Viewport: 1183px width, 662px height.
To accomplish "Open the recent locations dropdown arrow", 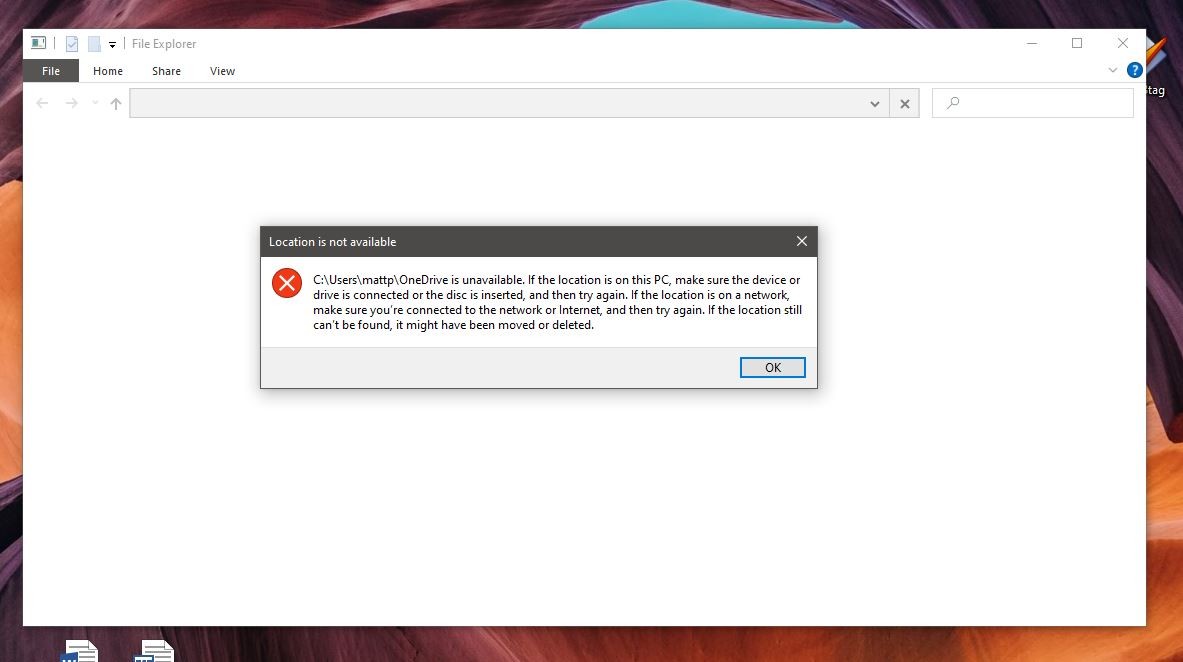I will [95, 103].
